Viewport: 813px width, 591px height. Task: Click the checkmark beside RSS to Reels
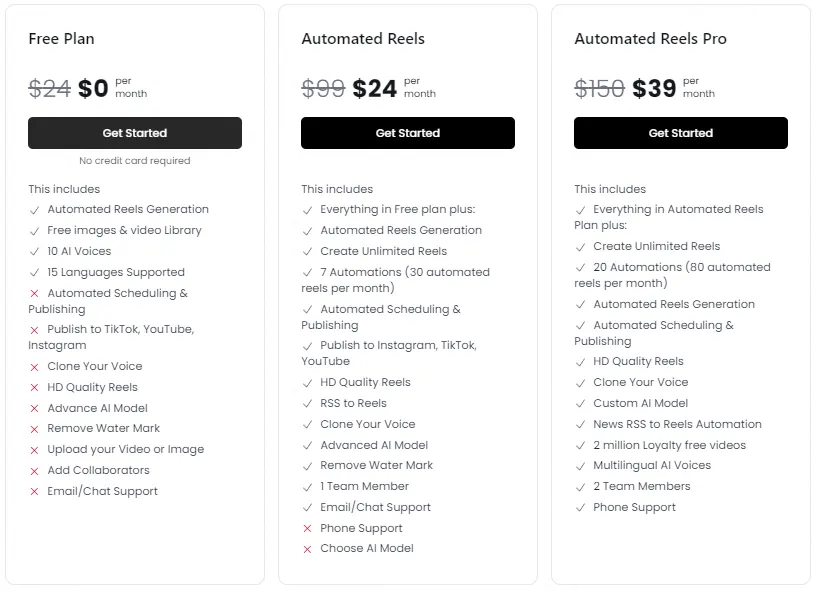tap(307, 403)
